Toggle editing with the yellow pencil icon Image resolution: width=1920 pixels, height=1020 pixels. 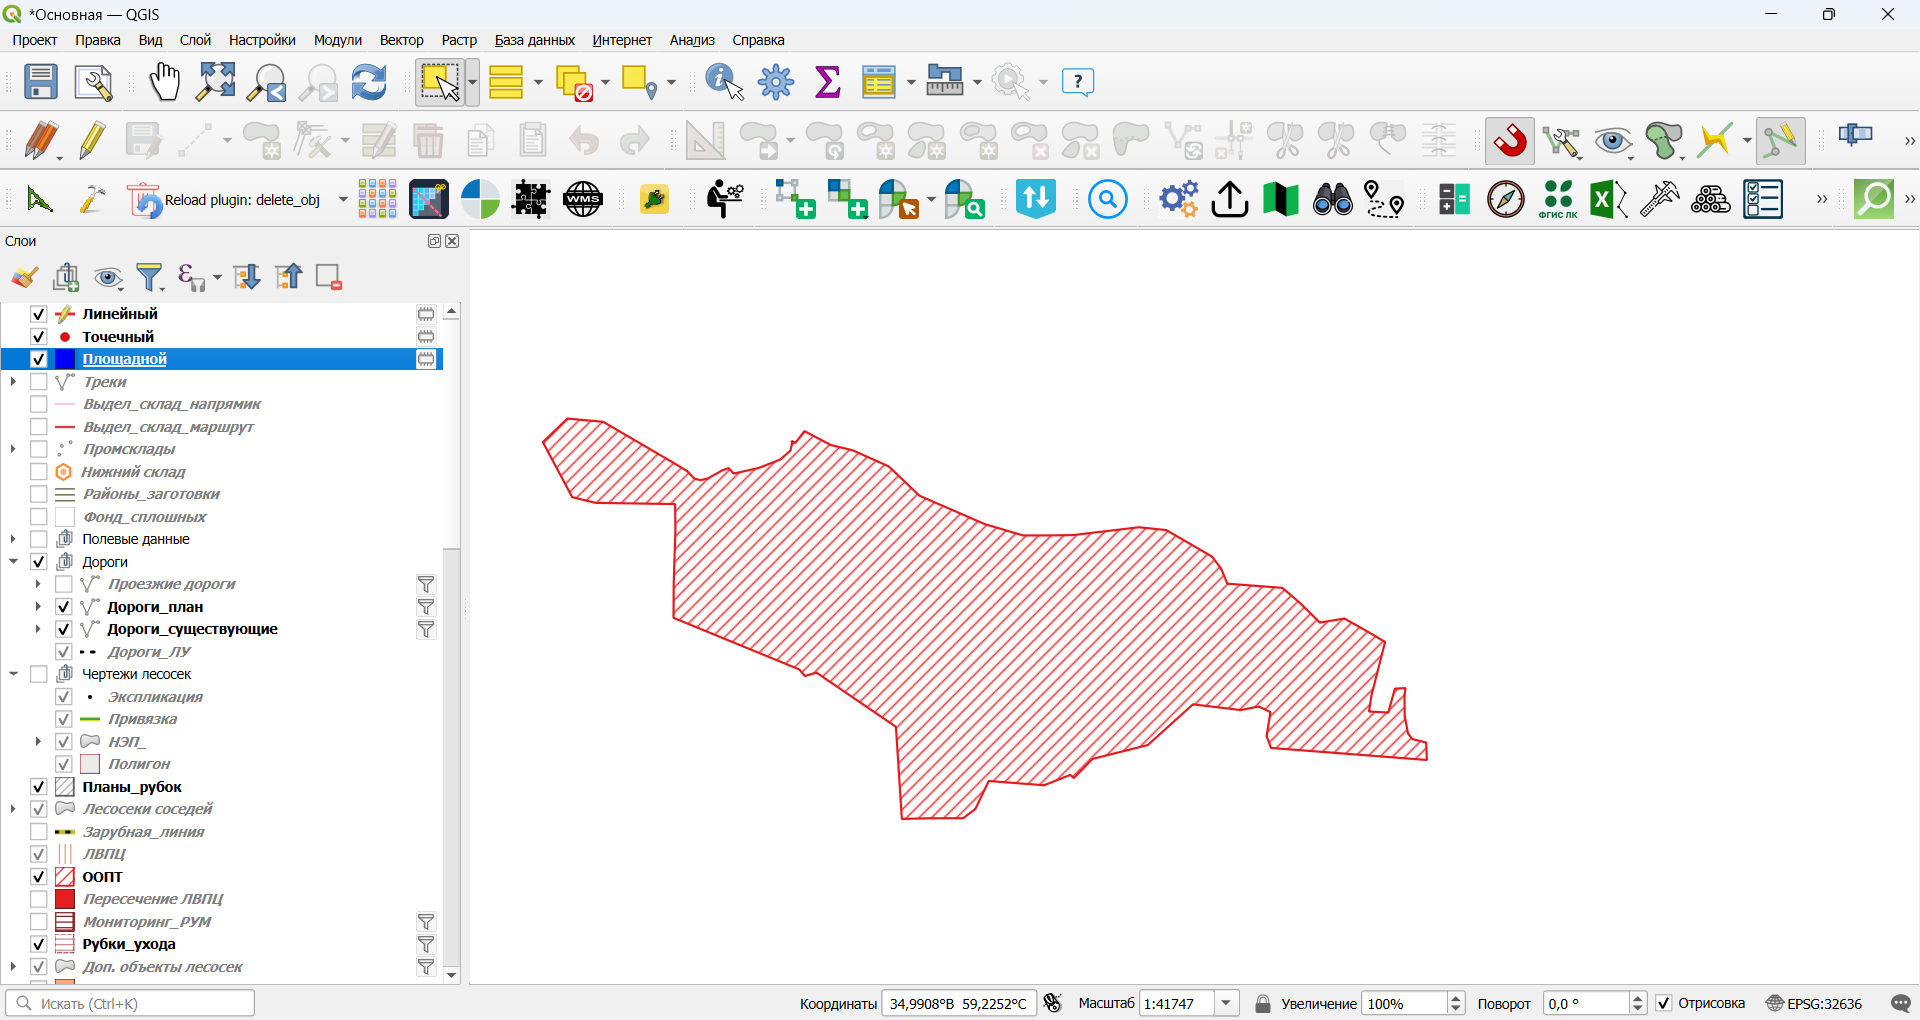tap(93, 141)
